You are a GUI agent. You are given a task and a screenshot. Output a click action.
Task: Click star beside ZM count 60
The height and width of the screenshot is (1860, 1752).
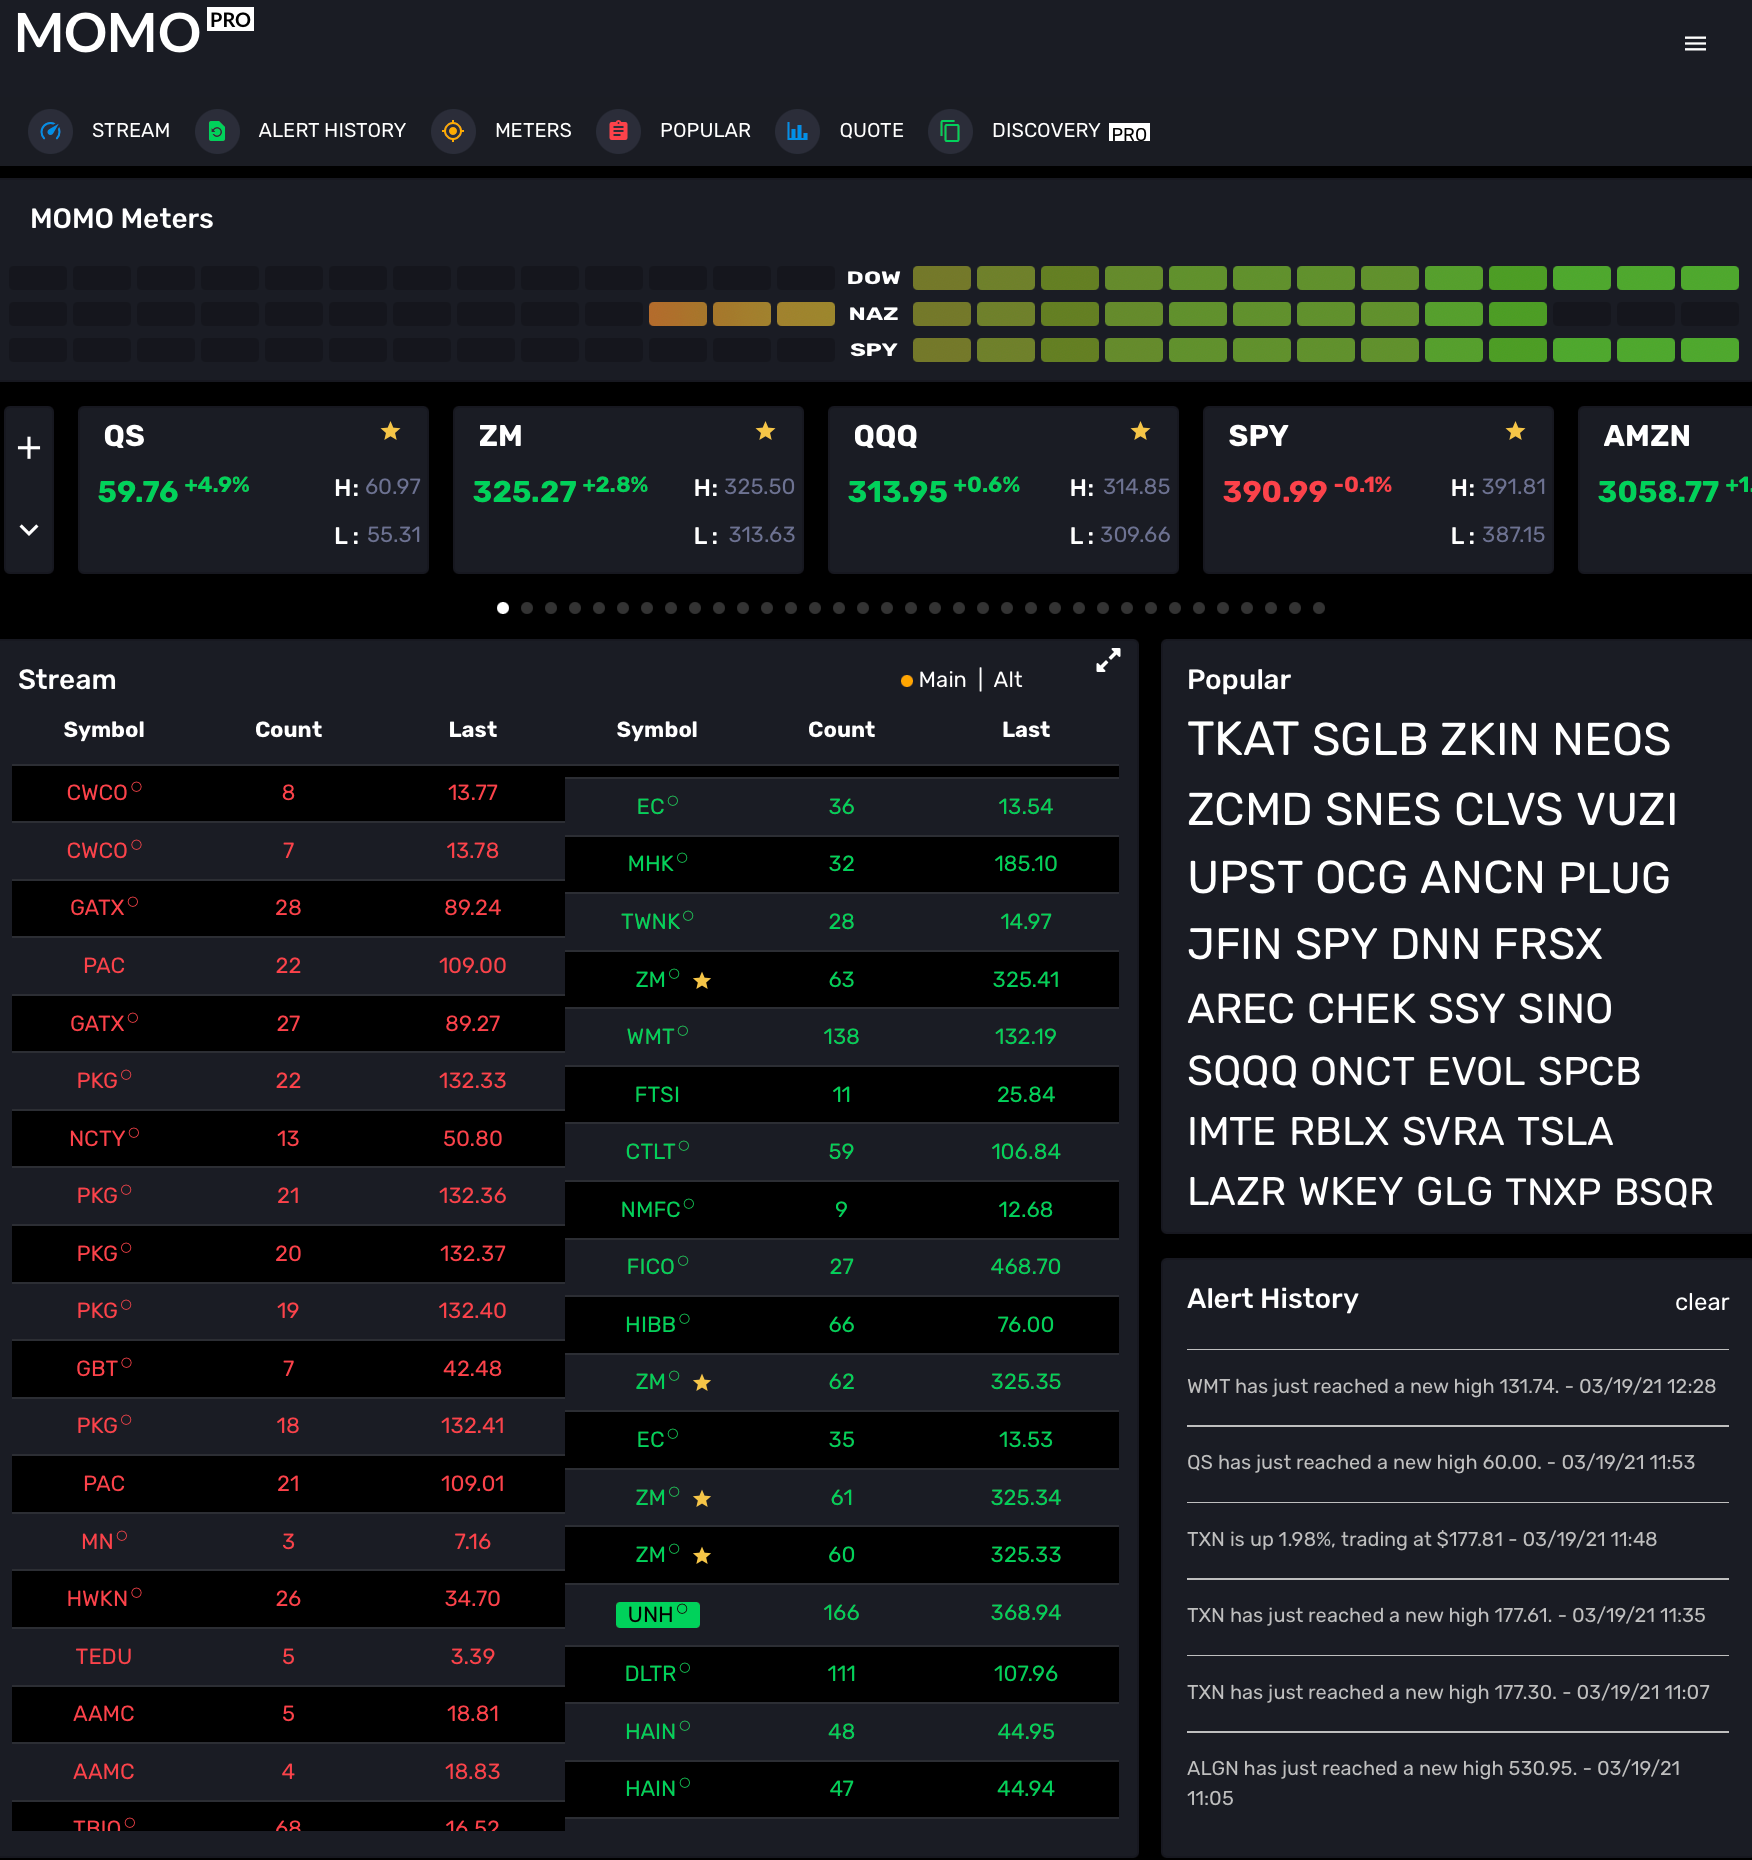coord(702,1556)
